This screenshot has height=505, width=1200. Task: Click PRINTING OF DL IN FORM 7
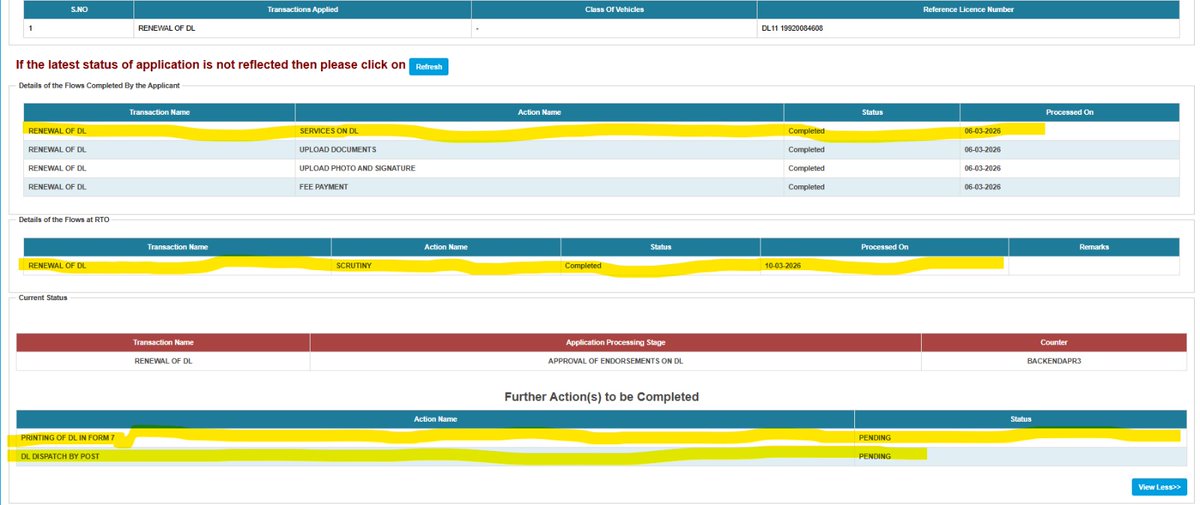click(x=67, y=438)
